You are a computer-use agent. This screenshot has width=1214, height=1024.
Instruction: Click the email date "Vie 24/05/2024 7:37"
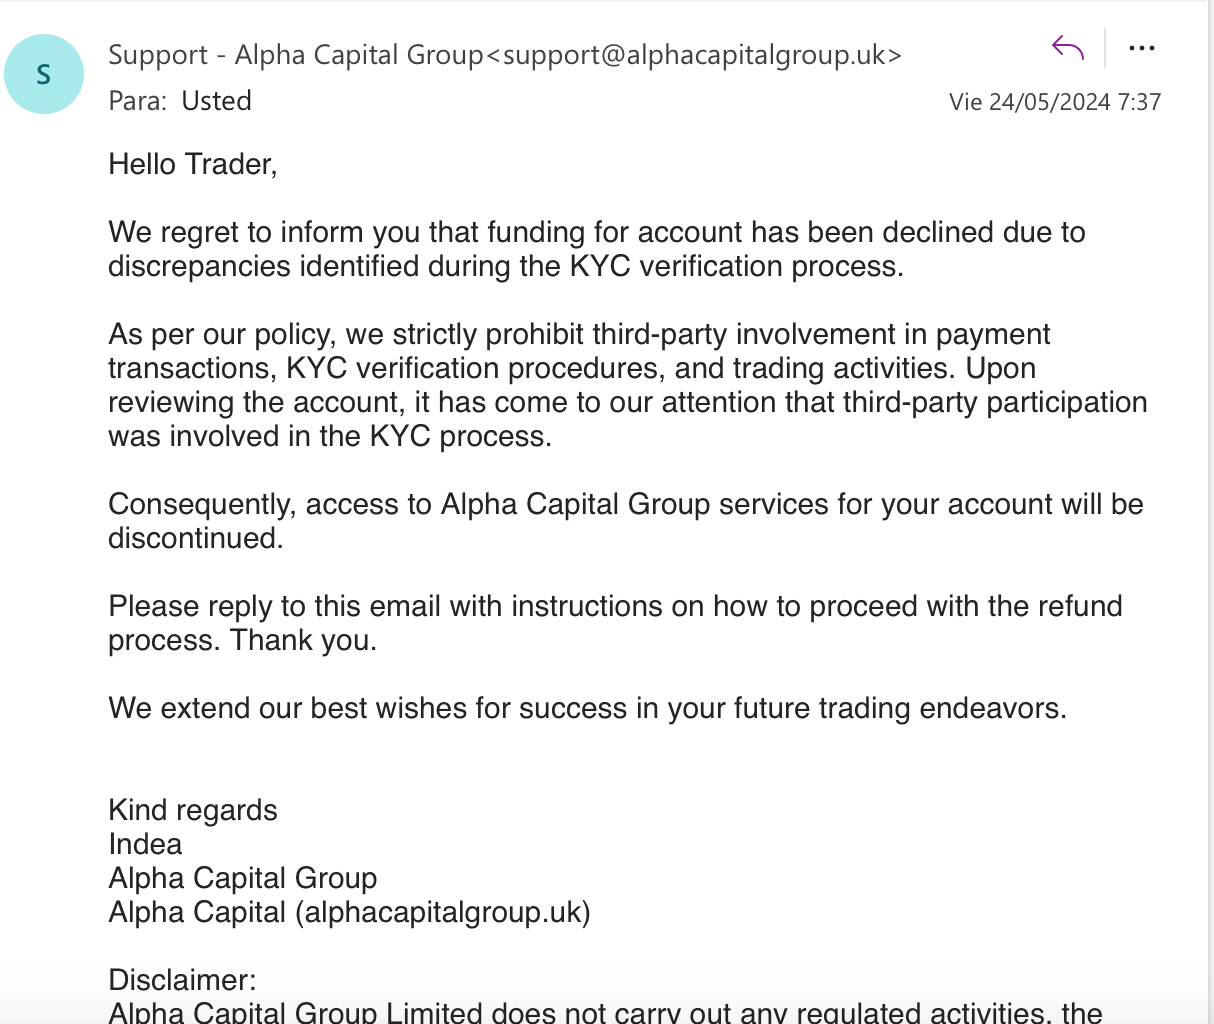[1054, 102]
